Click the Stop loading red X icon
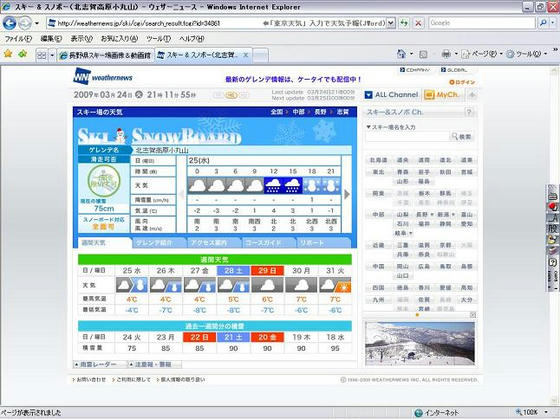Image resolution: width=560 pixels, height=419 pixels. click(x=418, y=23)
